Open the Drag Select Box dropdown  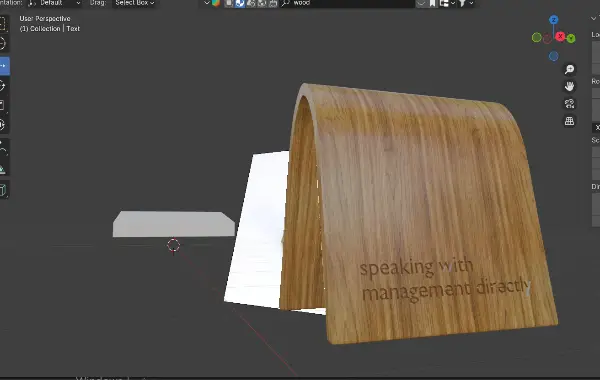click(135, 3)
